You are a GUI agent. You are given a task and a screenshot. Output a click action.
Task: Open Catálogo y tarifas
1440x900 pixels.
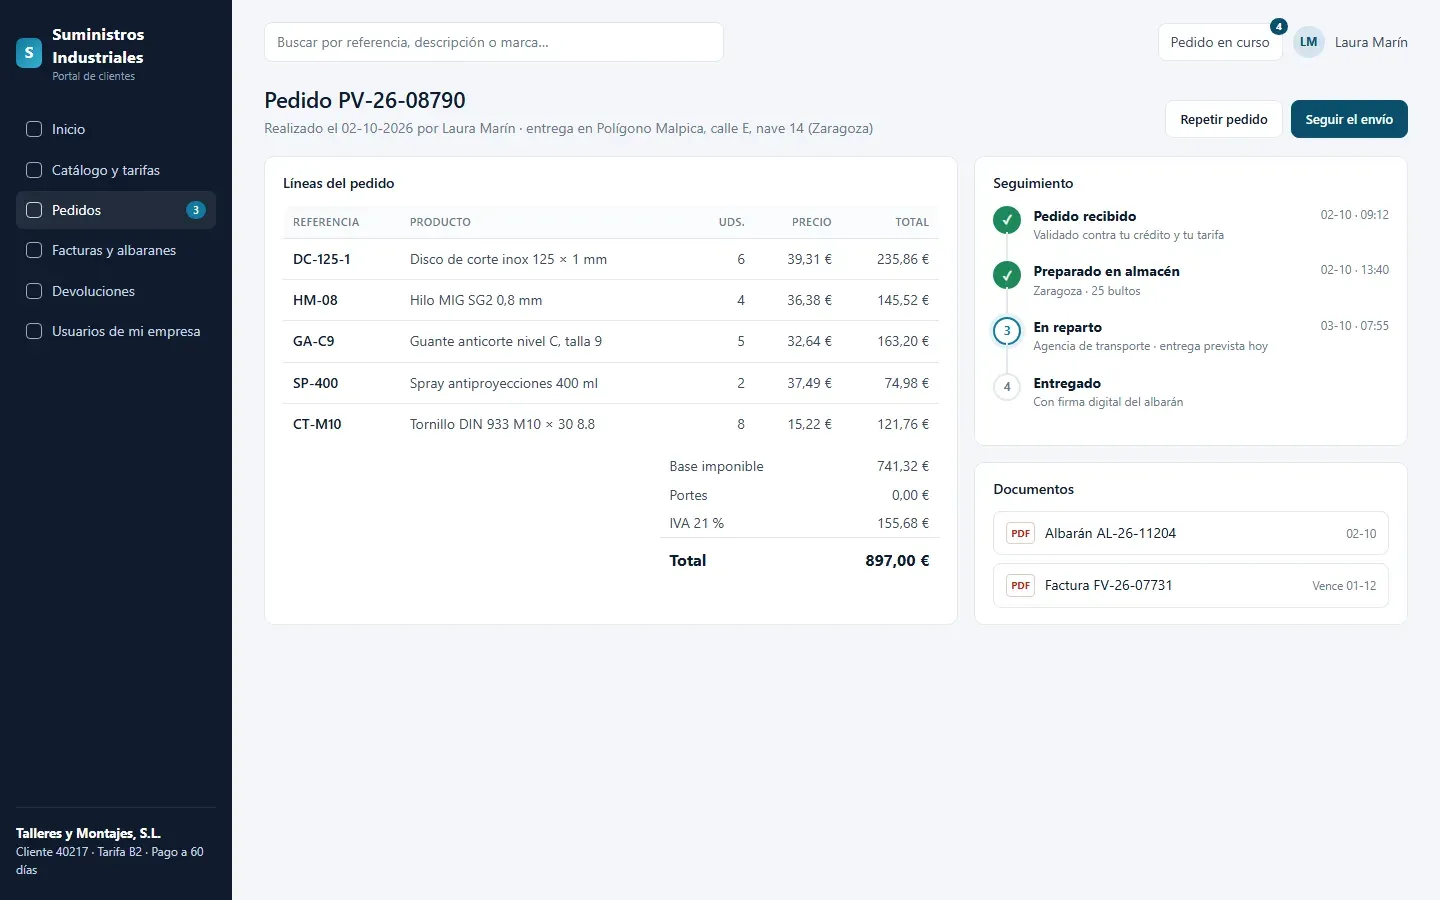(116, 170)
